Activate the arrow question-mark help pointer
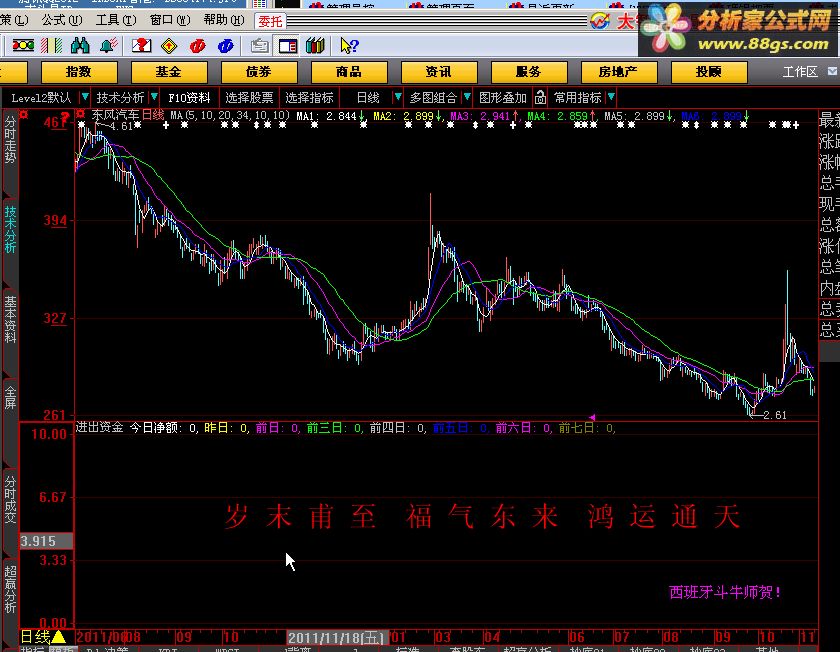840x652 pixels. pyautogui.click(x=349, y=46)
